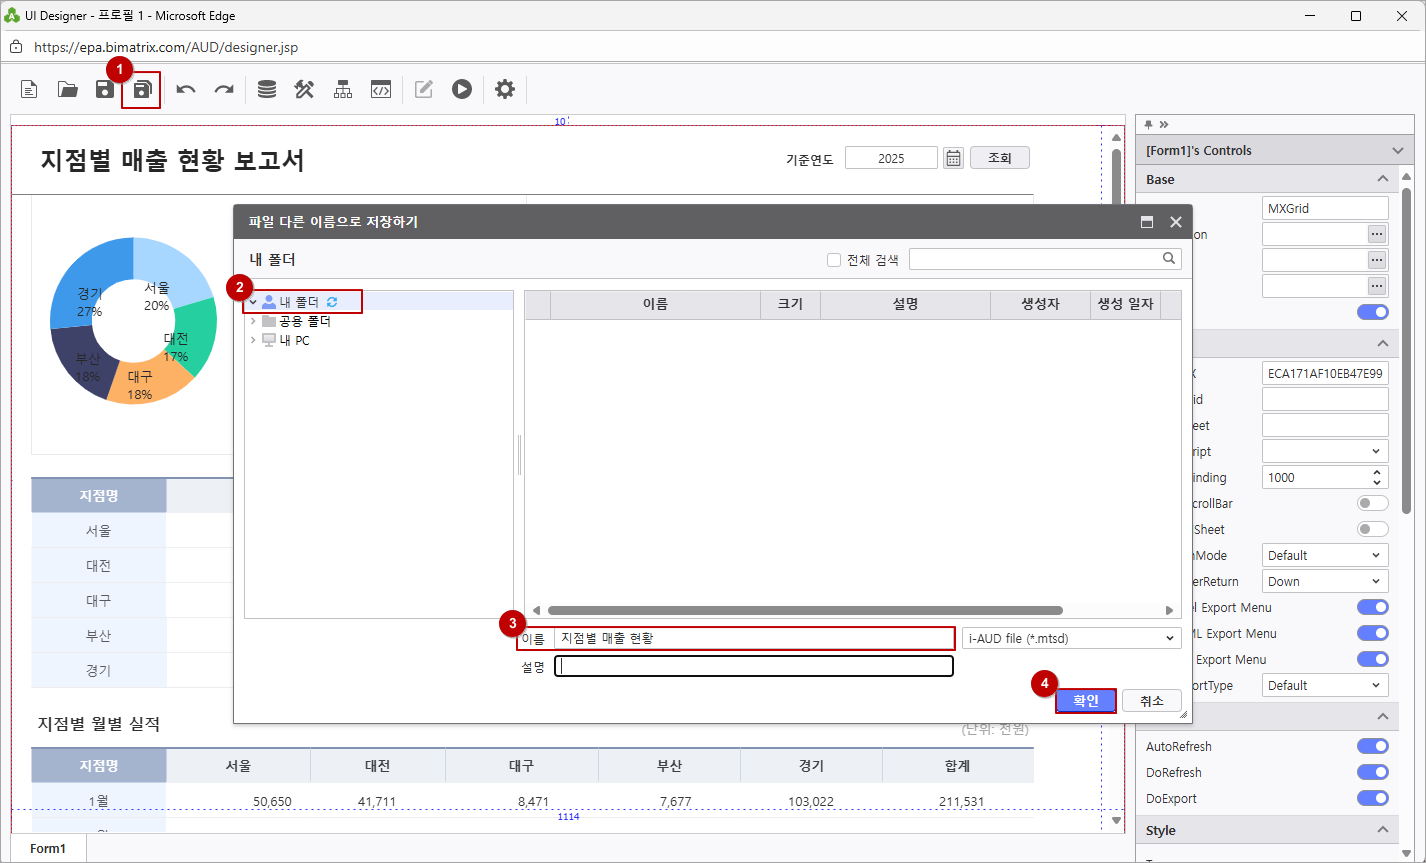
Task: Toggle the AutoRefresh switch off
Action: point(1372,747)
